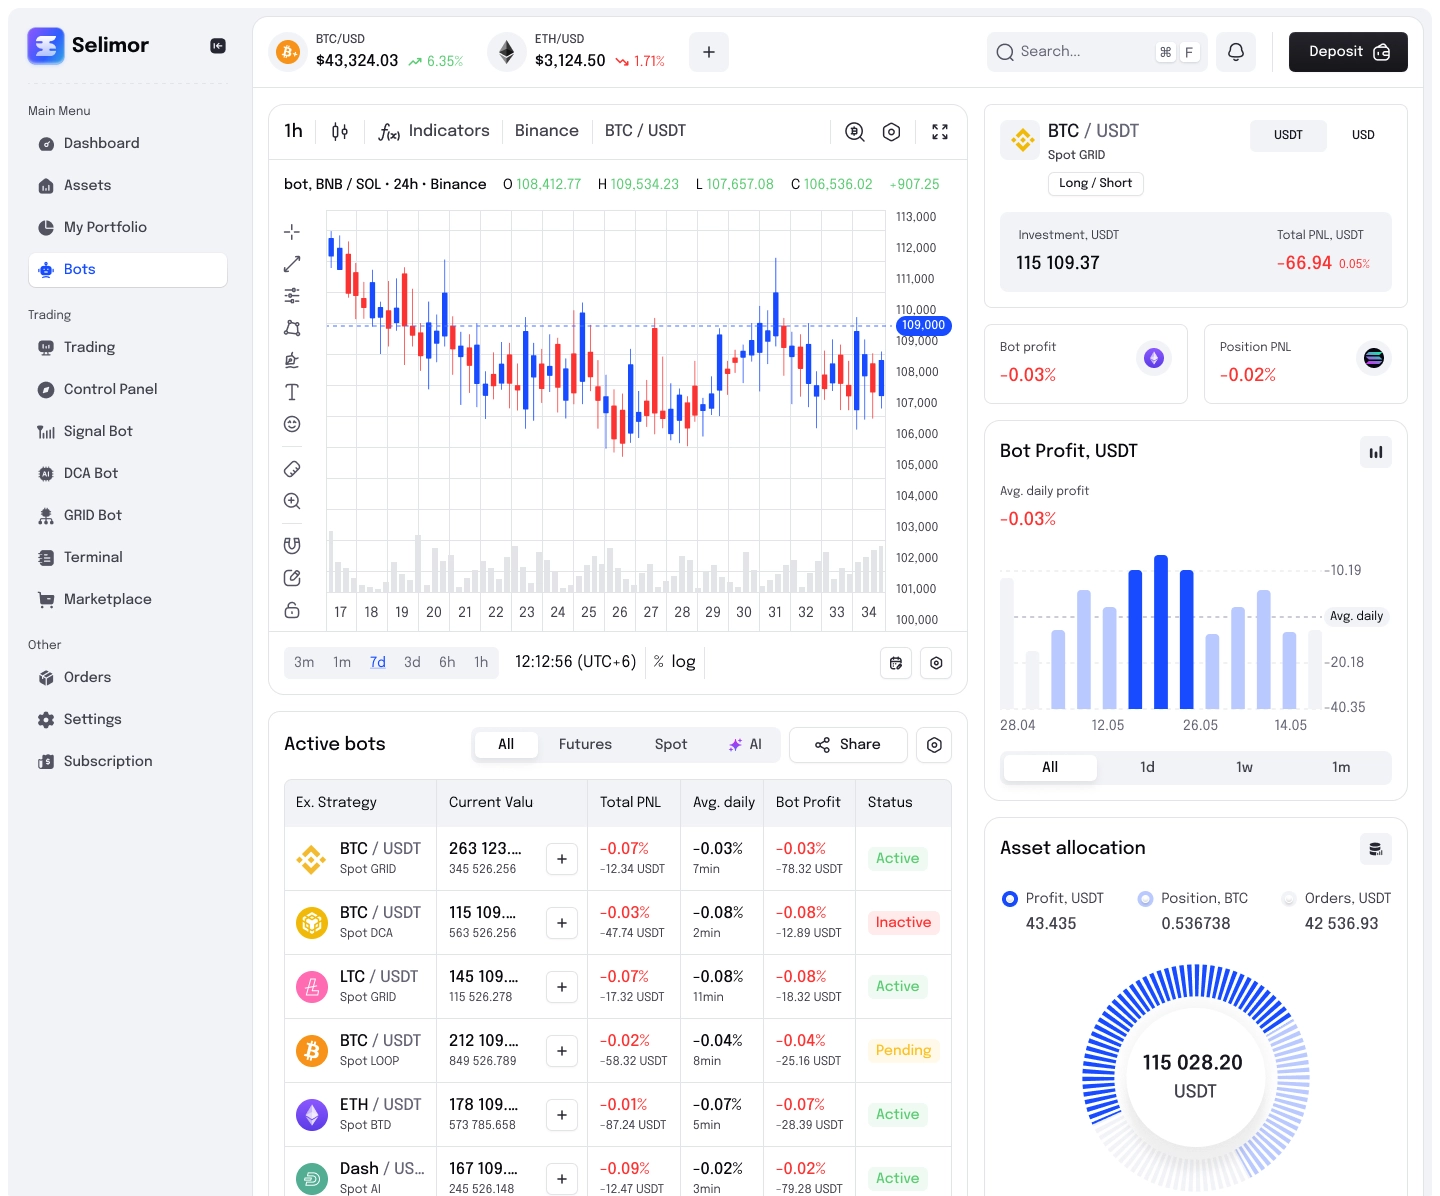Screen dimensions: 1440x1196
Task: Open notifications bell icon
Action: (x=1236, y=52)
